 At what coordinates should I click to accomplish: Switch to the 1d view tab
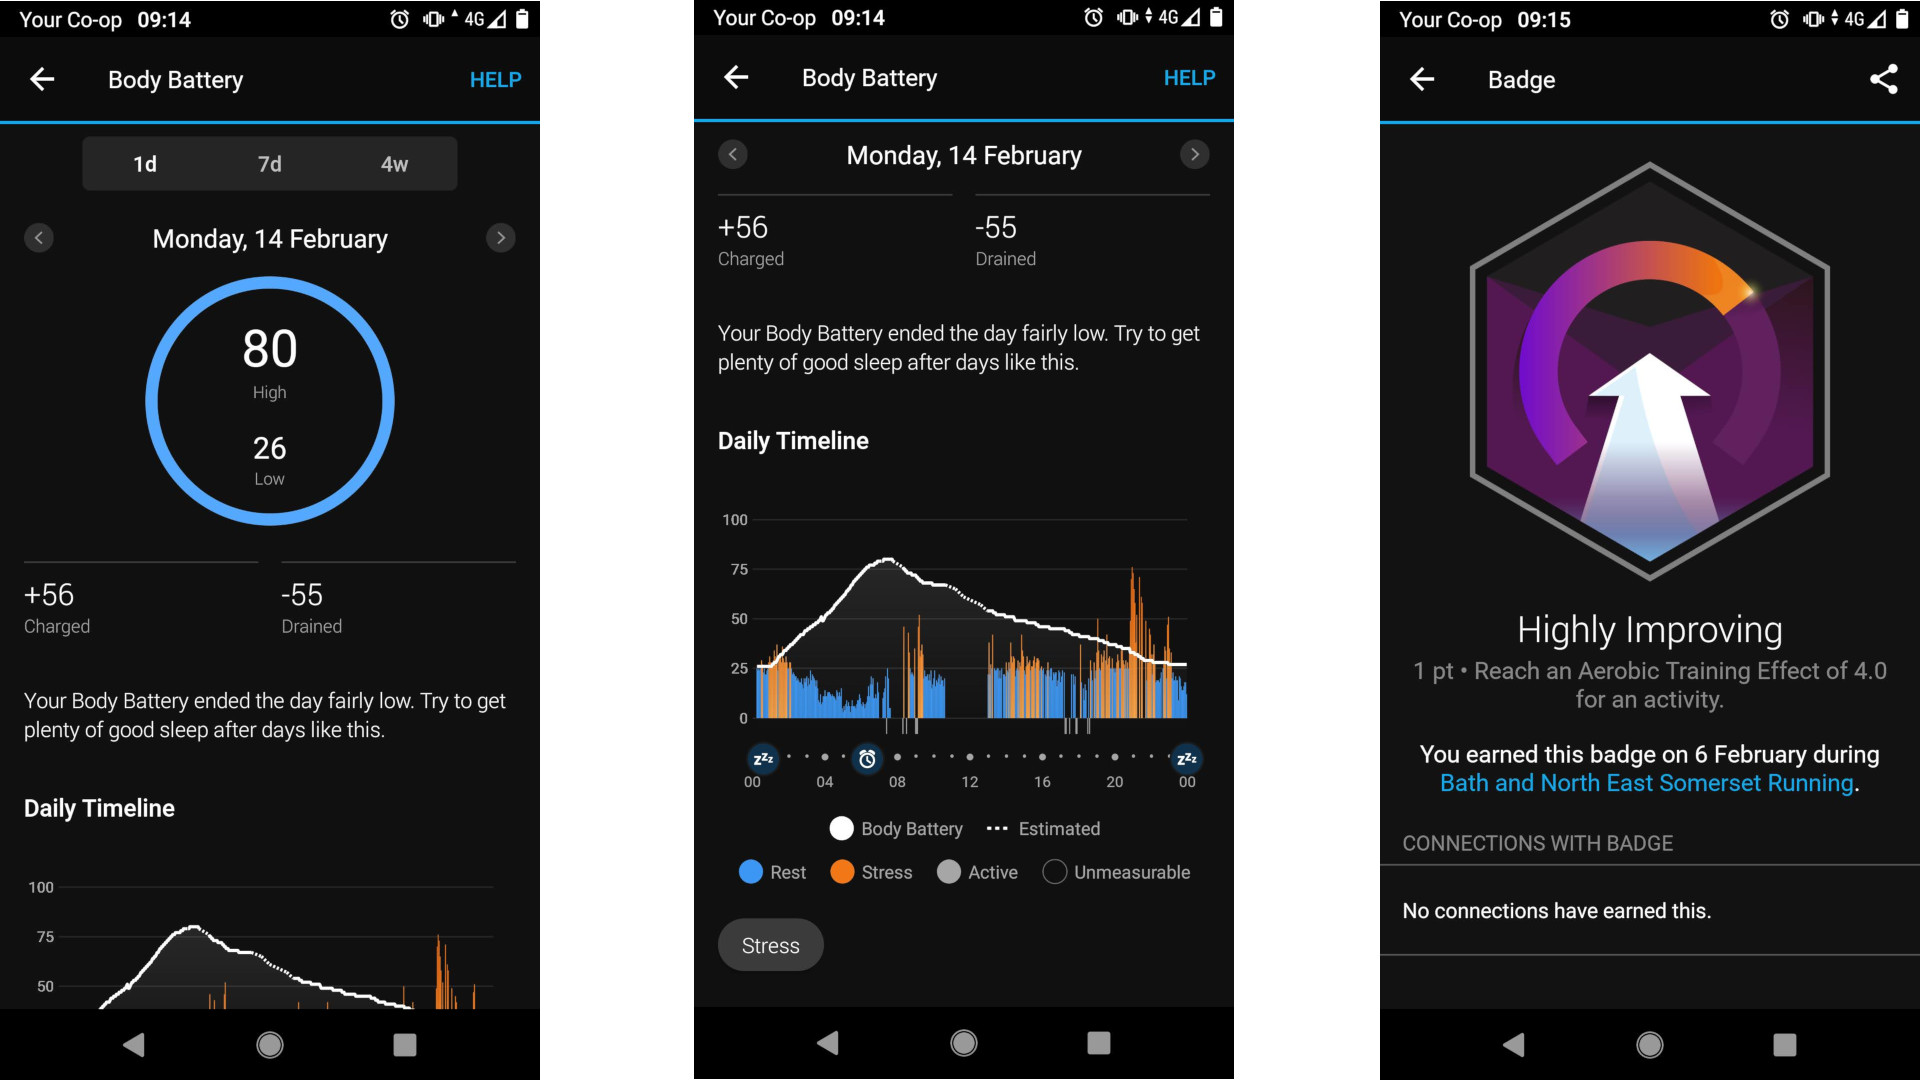(x=145, y=162)
